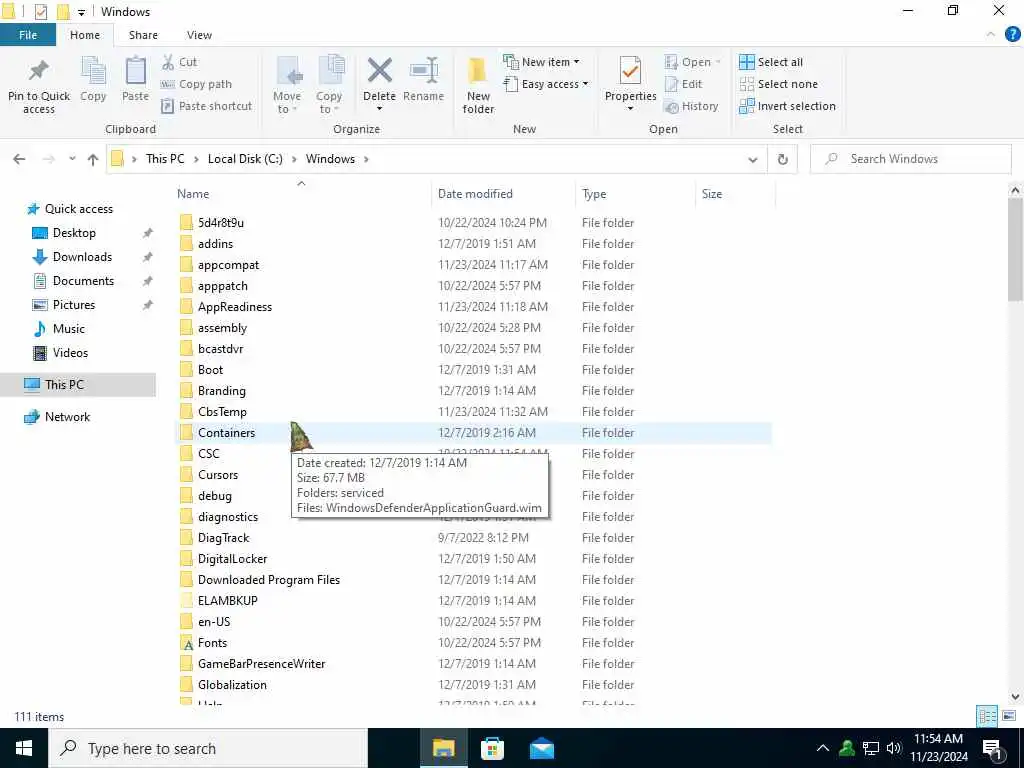Open File Explorer from the taskbar

443,748
